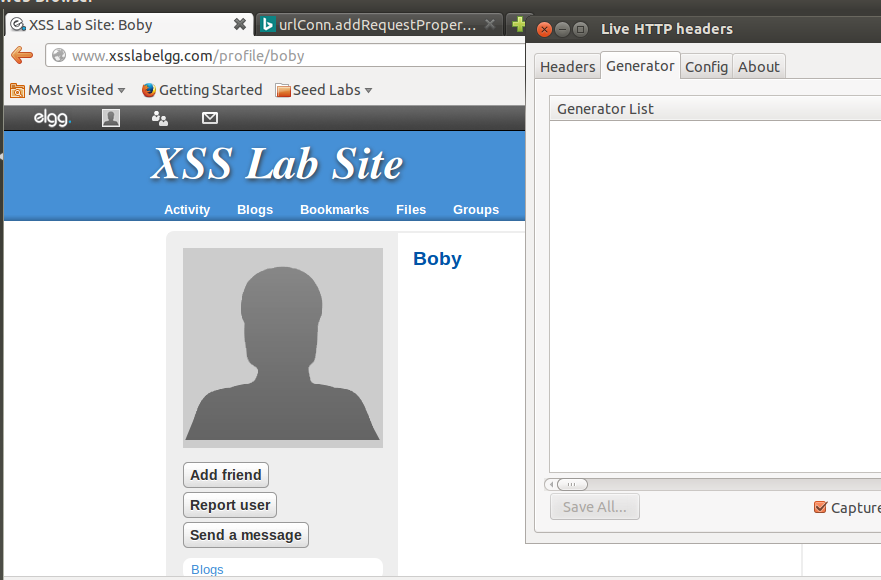Open the Groups menu item
Image resolution: width=881 pixels, height=580 pixels.
click(x=476, y=210)
